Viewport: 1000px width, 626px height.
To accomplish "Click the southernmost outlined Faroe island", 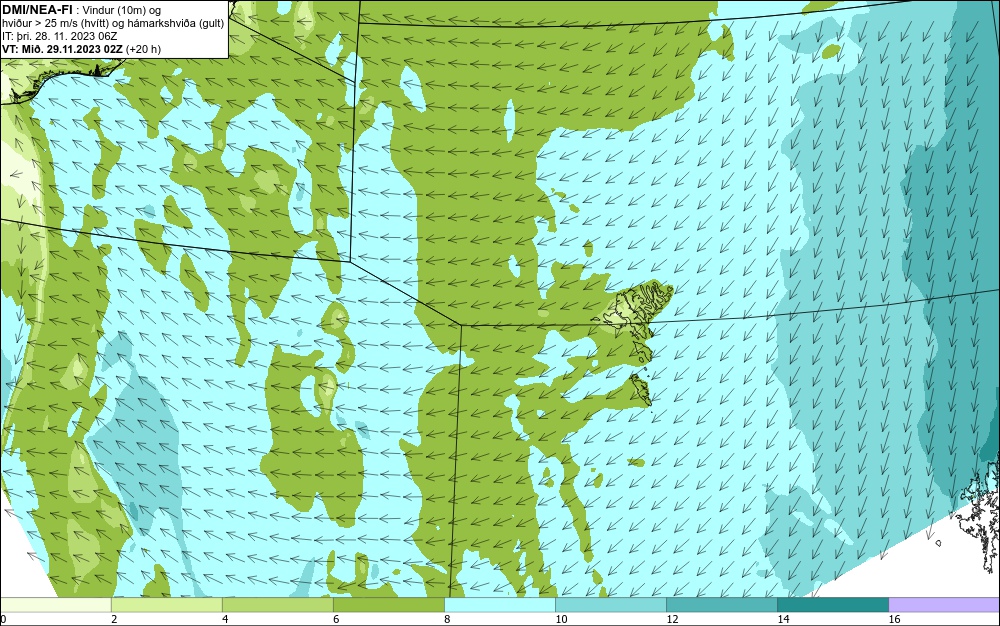I will 641,389.
